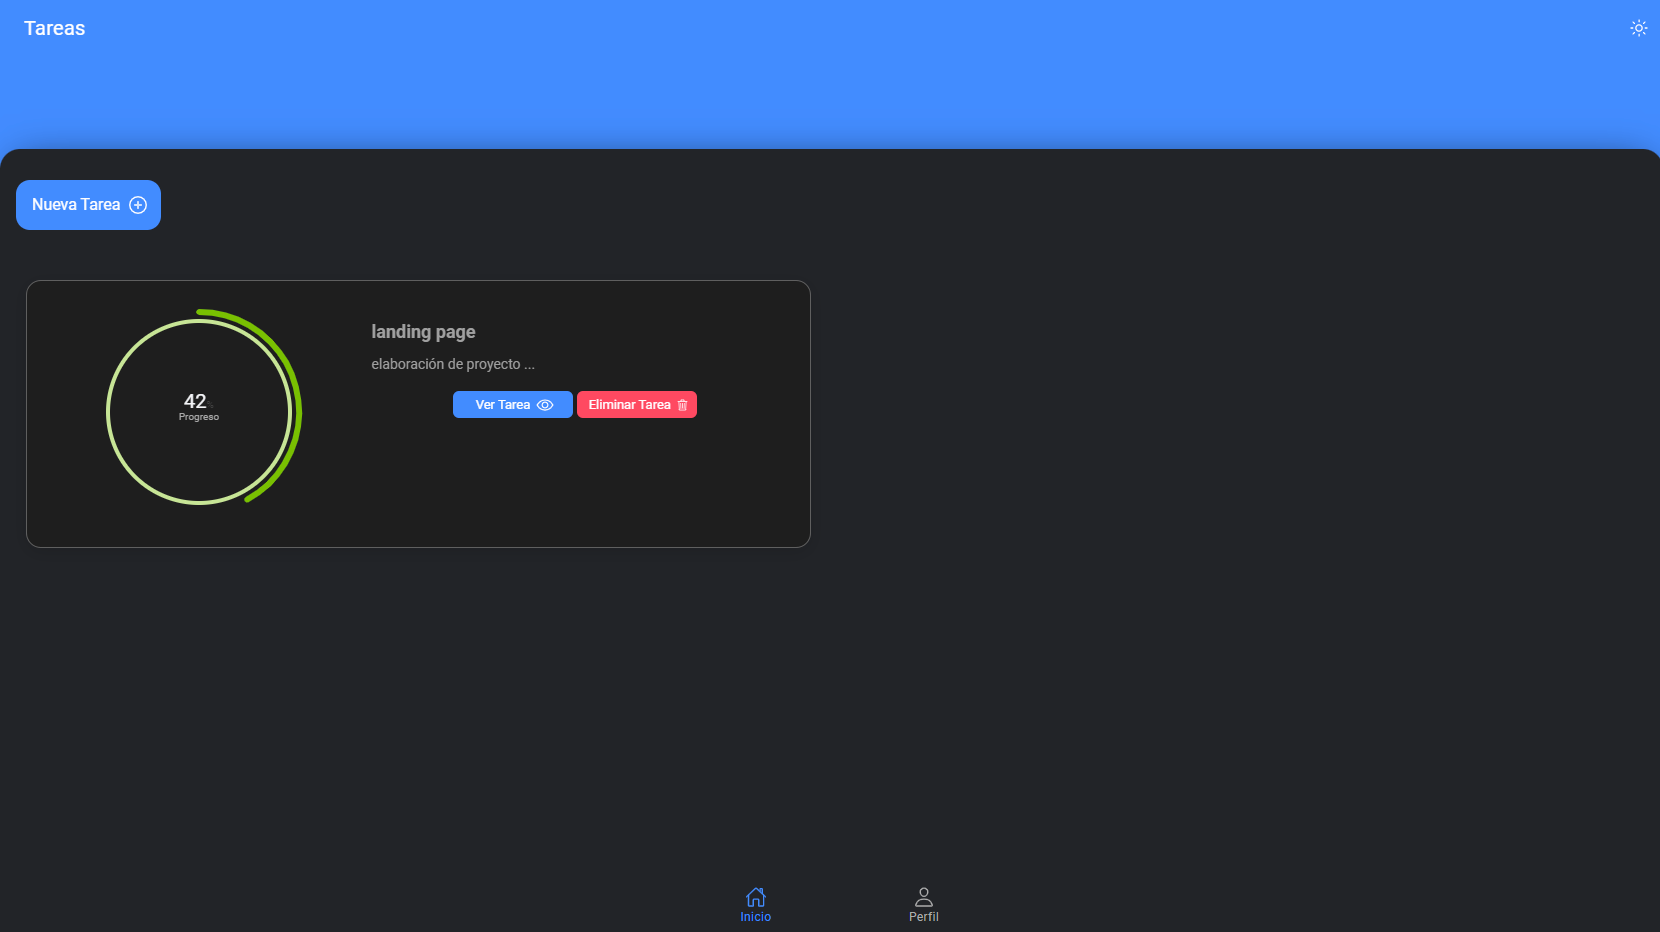Select the house icon in bottom navigation

(x=756, y=896)
